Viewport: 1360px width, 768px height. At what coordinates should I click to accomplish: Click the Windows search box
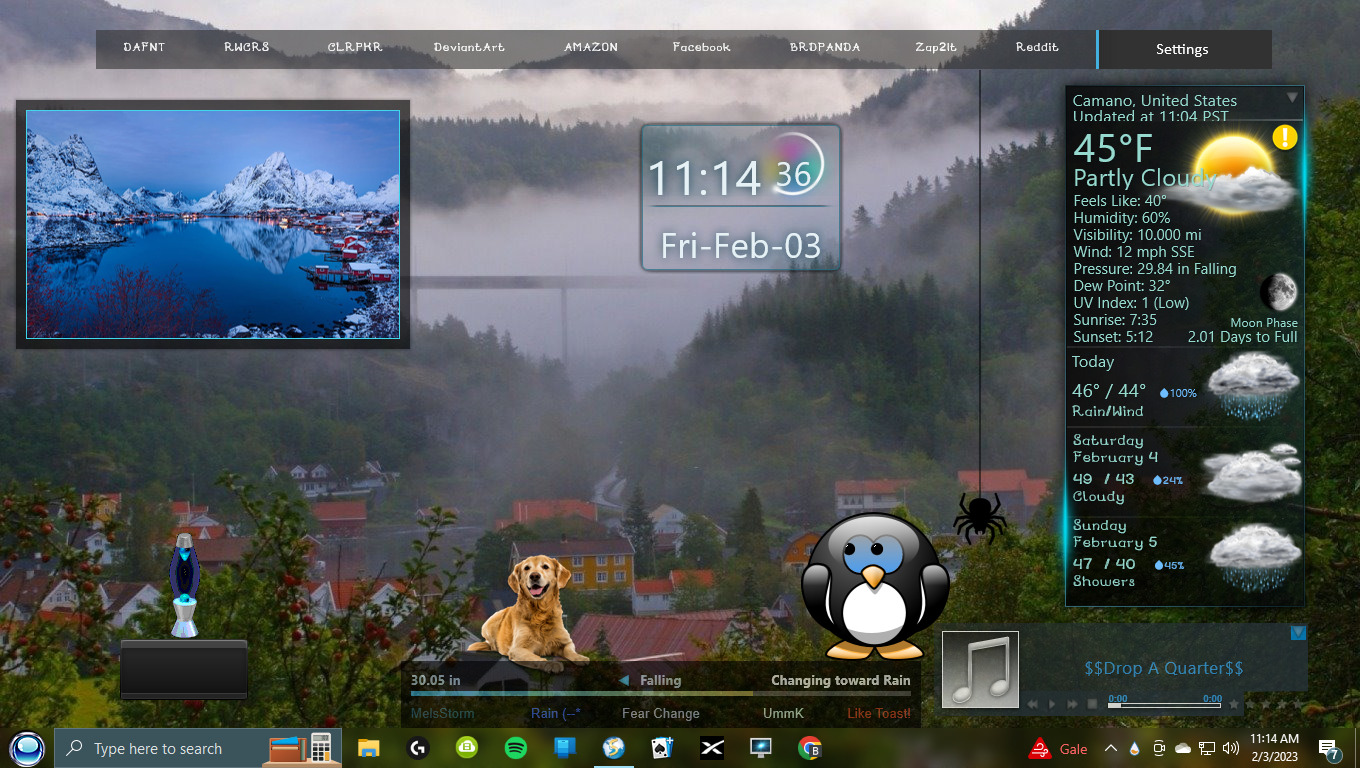[x=160, y=748]
